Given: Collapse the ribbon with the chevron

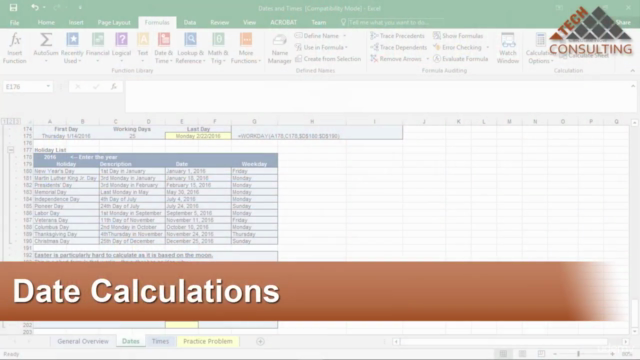Looking at the screenshot, I should [633, 71].
